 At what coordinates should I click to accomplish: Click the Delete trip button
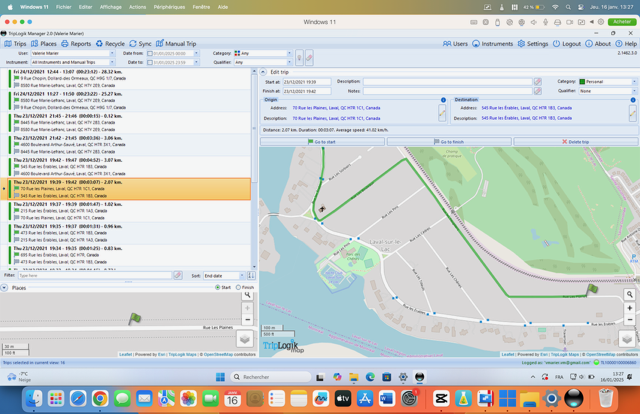click(576, 142)
